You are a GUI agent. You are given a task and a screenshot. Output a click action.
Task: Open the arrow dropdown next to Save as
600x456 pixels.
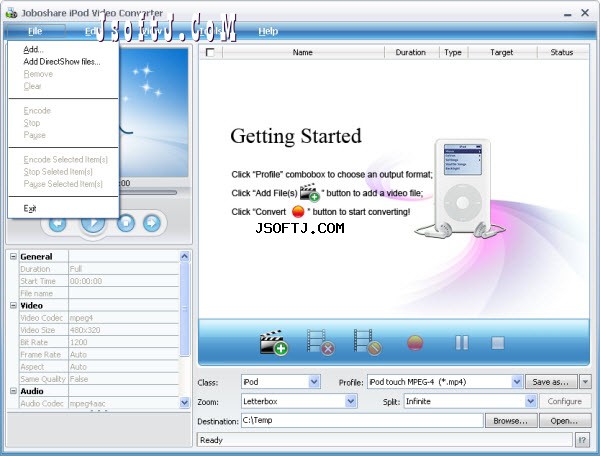click(x=585, y=382)
